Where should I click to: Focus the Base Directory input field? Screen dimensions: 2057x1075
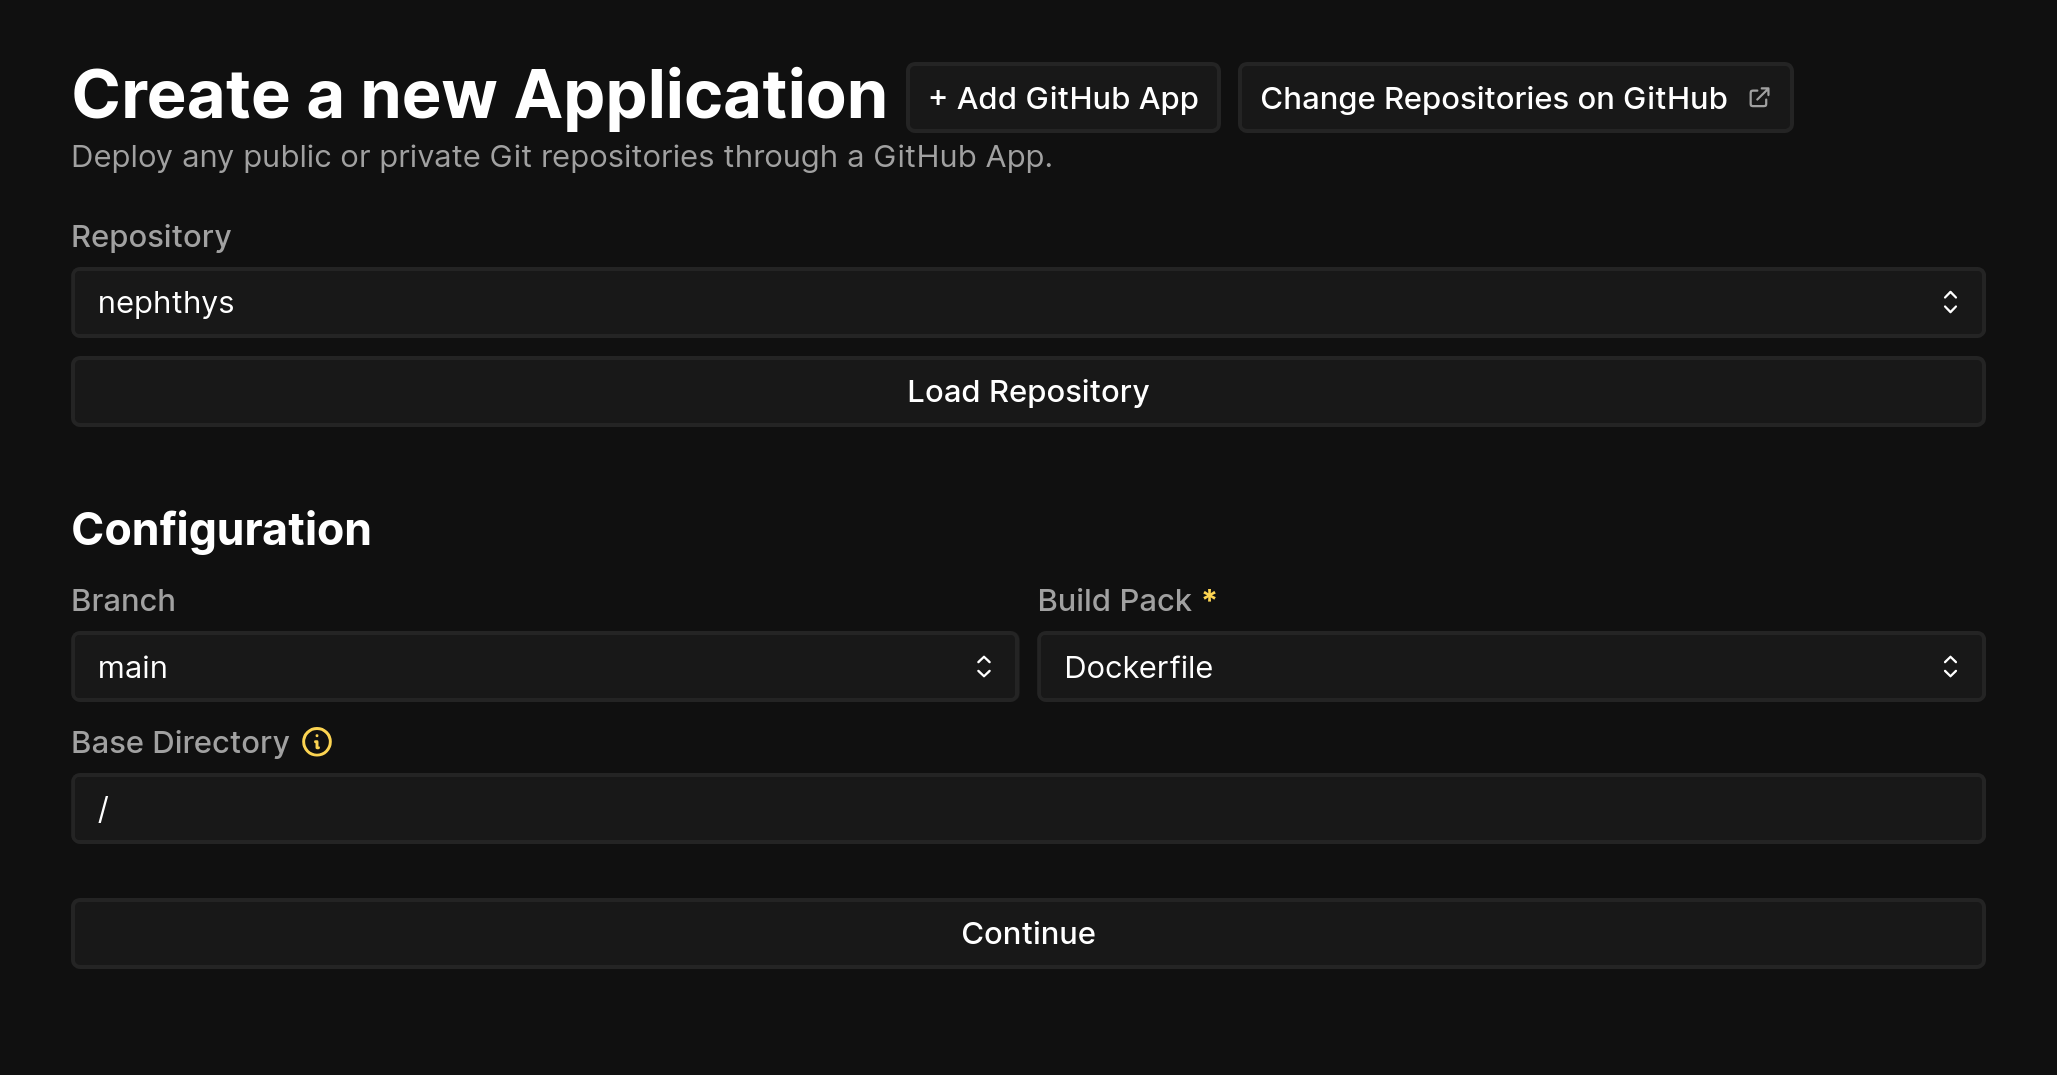click(x=1028, y=809)
